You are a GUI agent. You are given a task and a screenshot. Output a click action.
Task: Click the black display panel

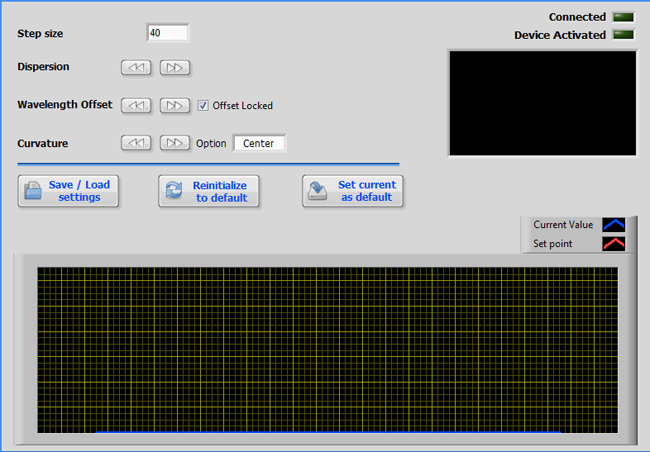(542, 103)
